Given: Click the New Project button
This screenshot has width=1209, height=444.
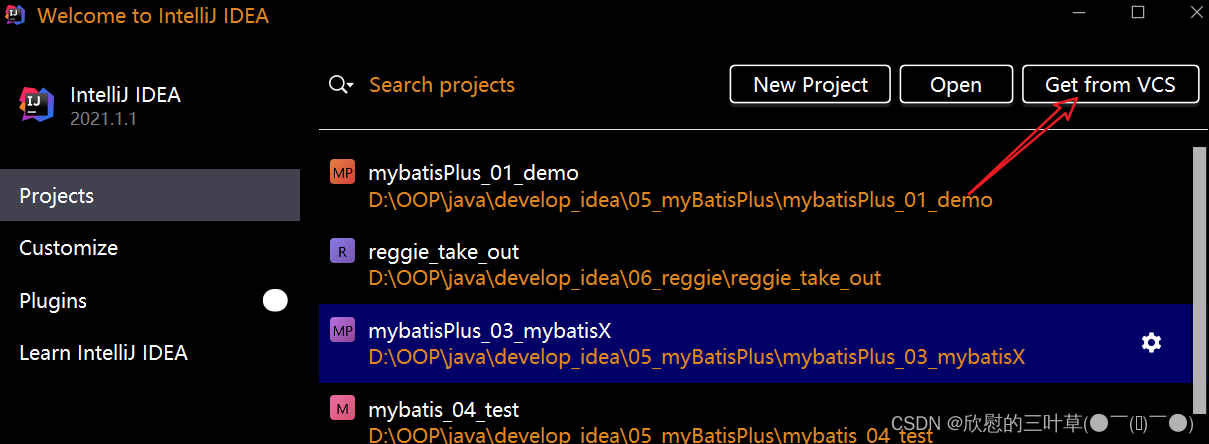Looking at the screenshot, I should coord(810,85).
